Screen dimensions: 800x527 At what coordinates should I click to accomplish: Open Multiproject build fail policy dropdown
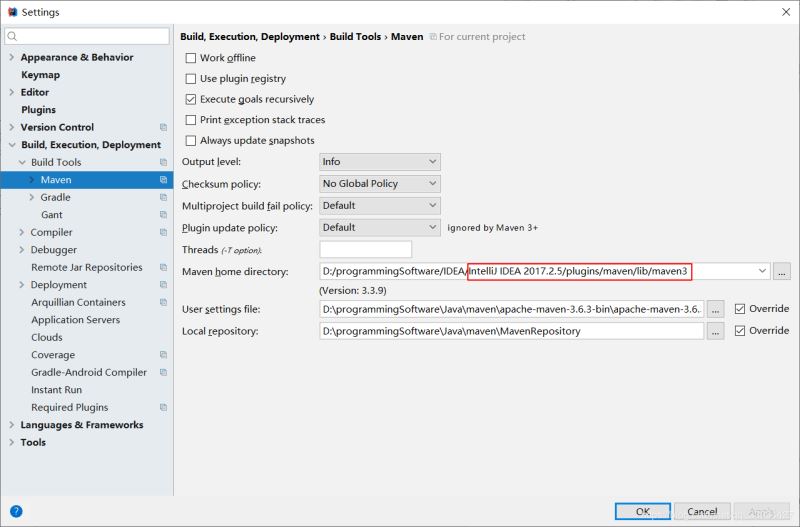coord(380,206)
